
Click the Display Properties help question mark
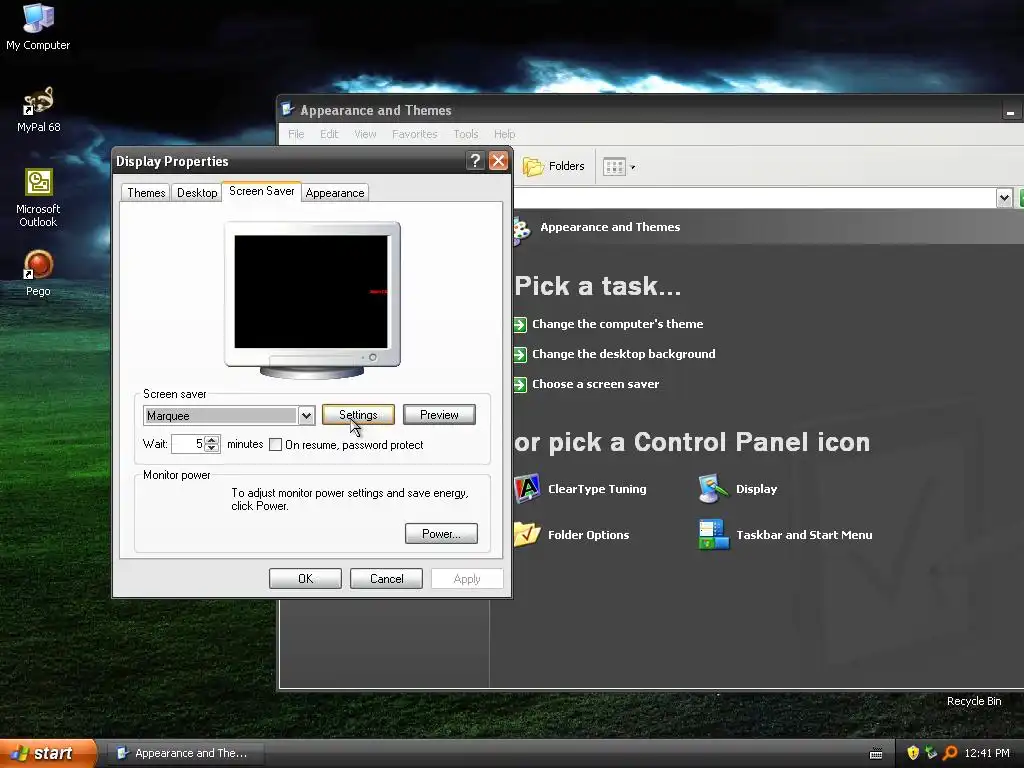point(475,161)
